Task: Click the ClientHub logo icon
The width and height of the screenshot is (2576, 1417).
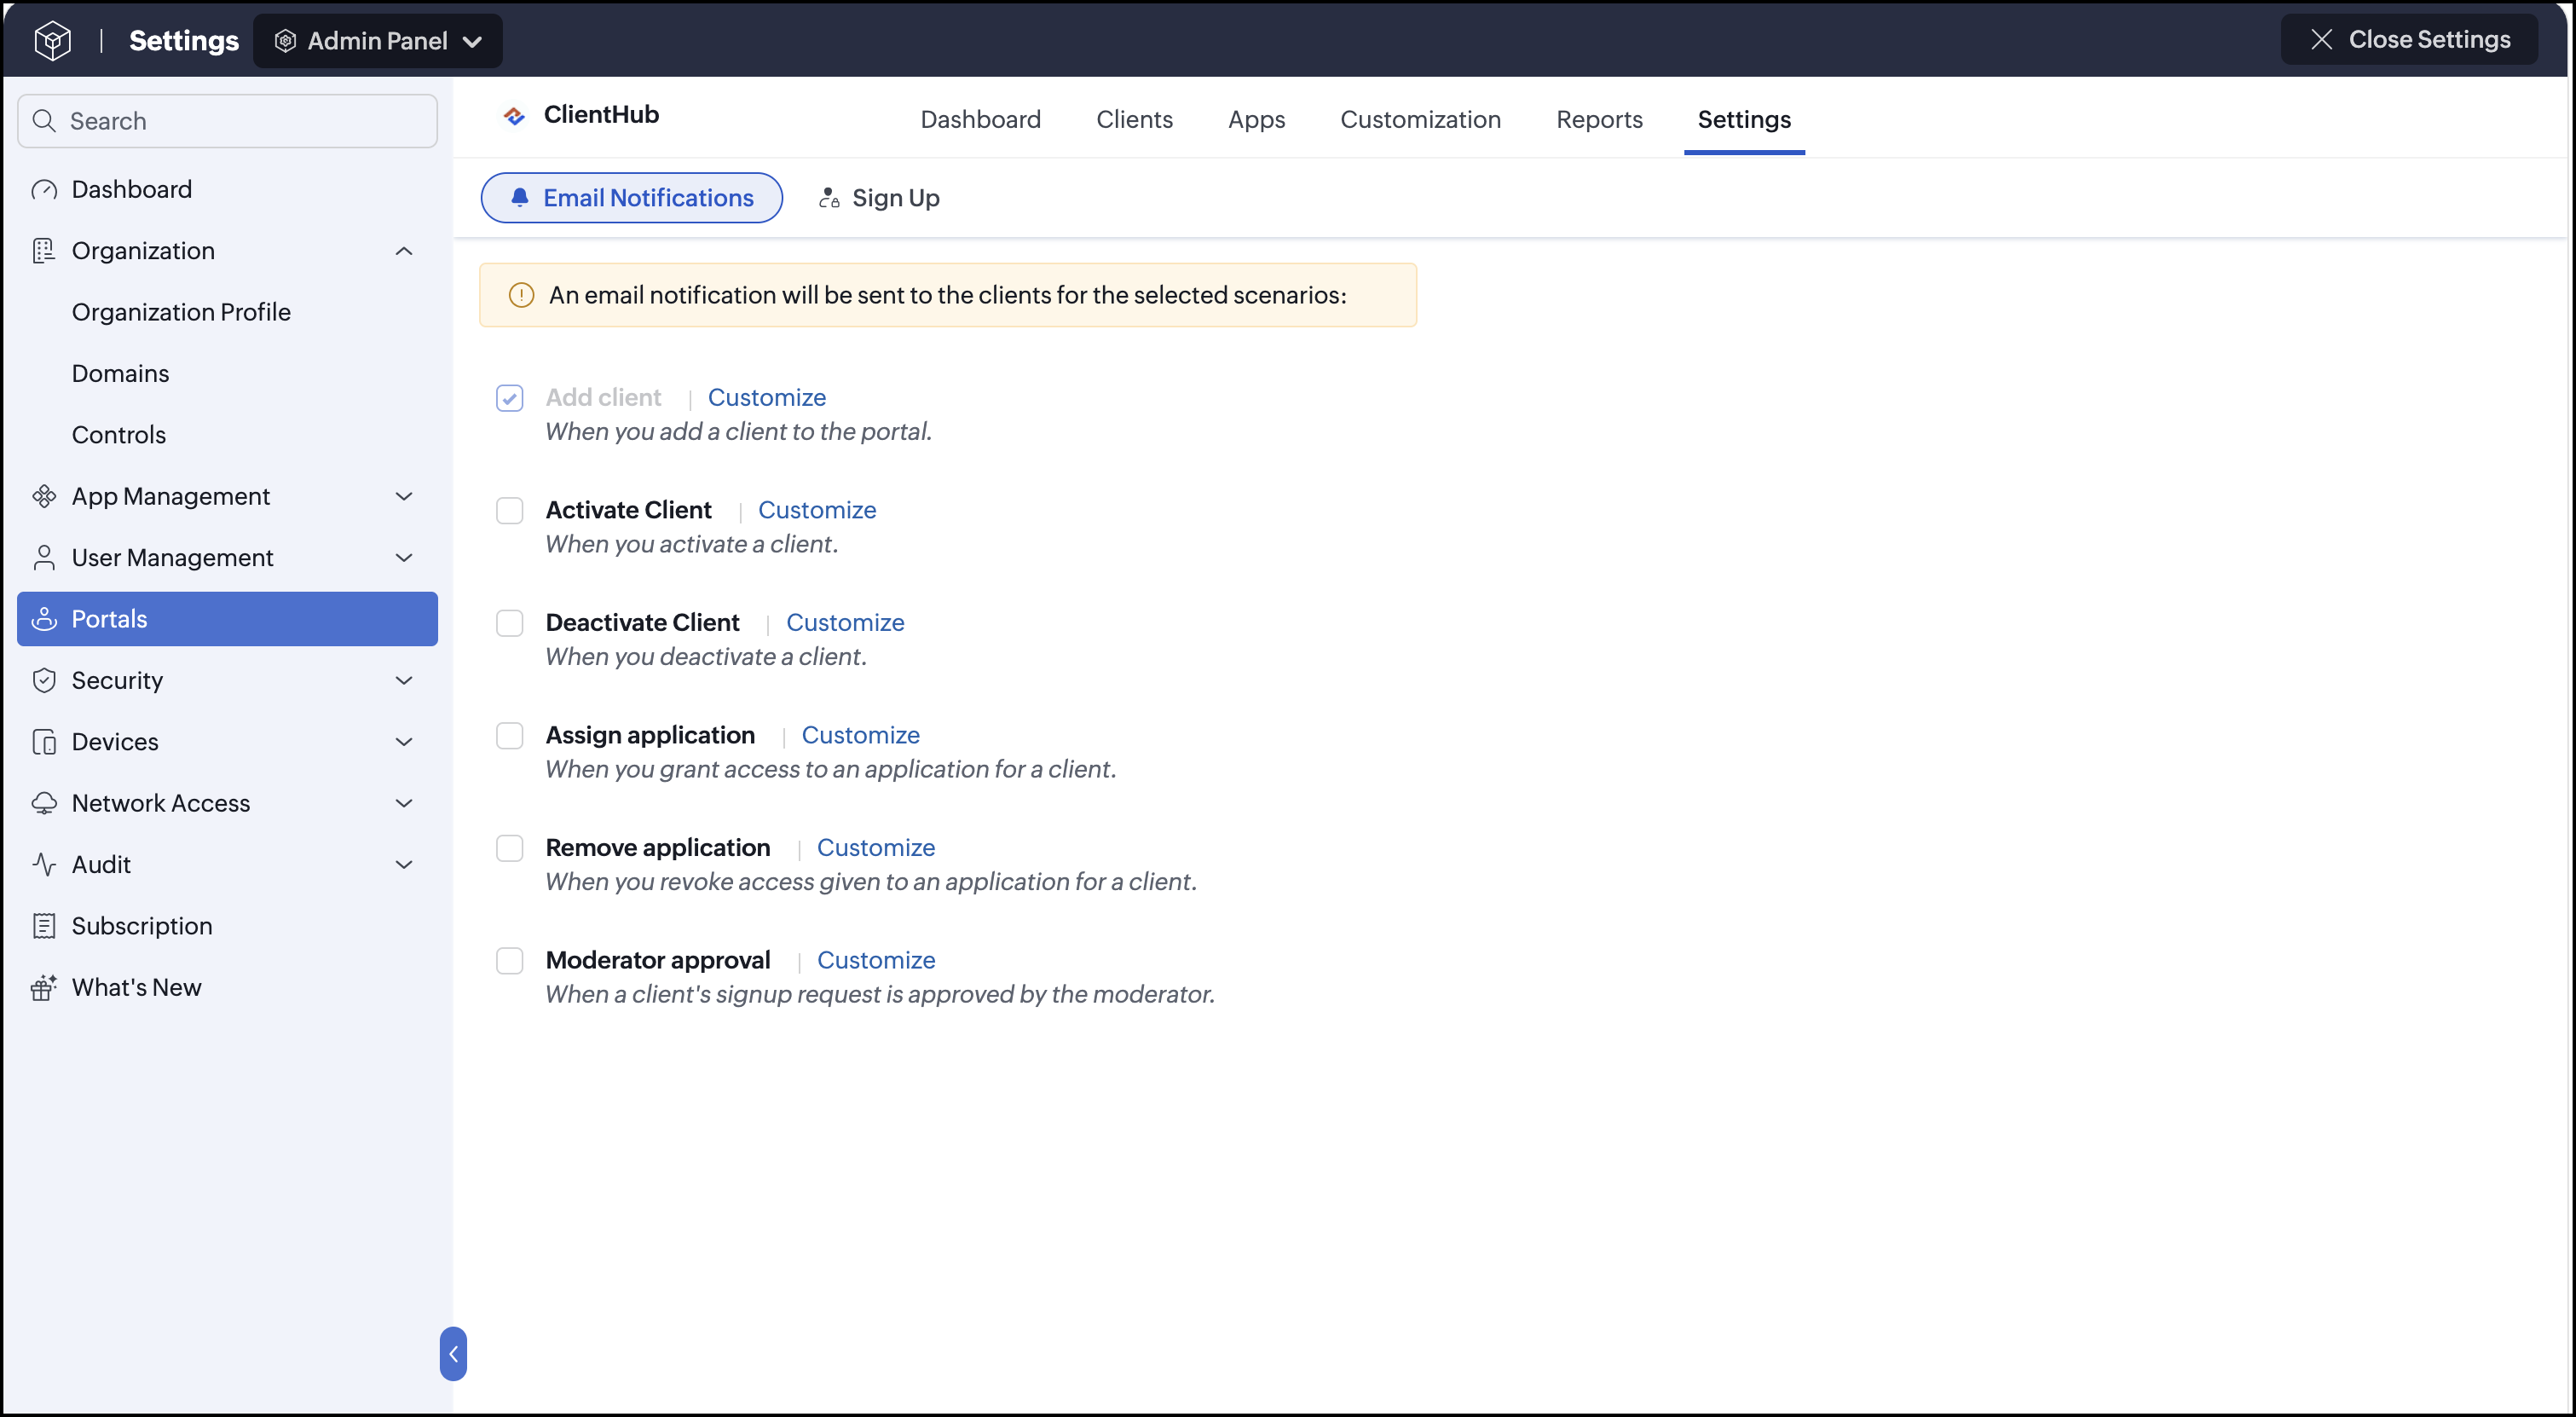Action: pos(514,116)
